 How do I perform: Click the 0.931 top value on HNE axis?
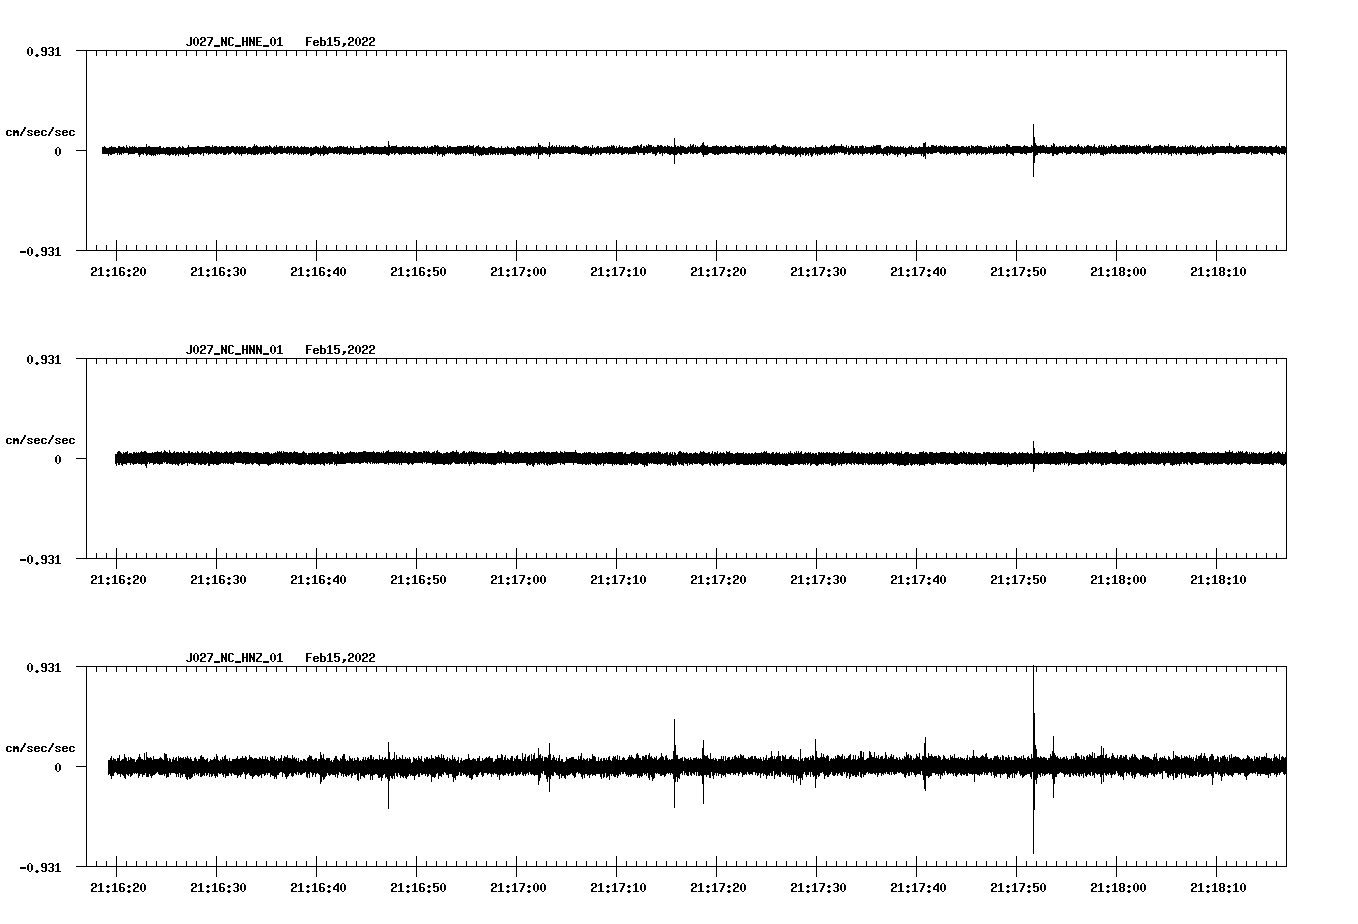[43, 52]
